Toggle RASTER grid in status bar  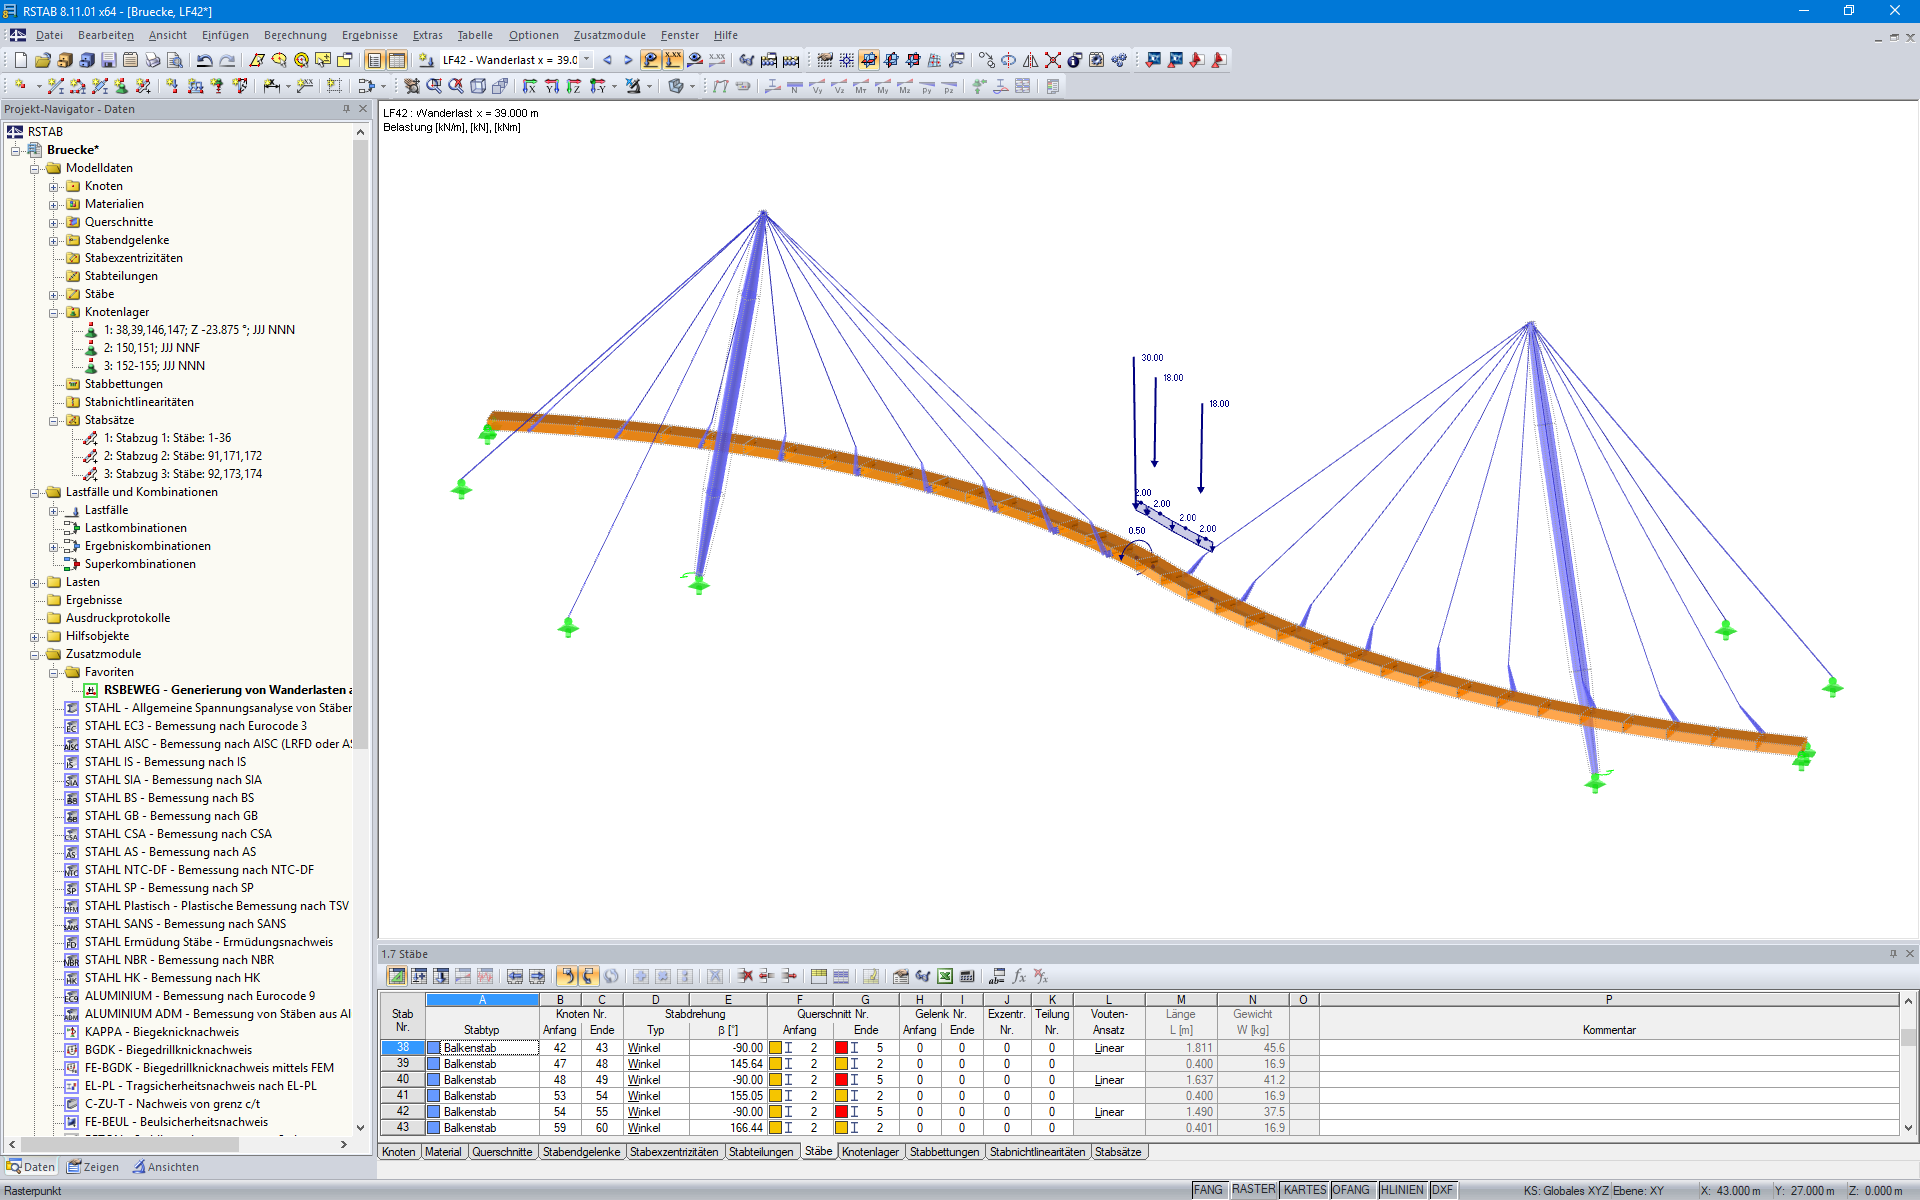(x=1253, y=1190)
